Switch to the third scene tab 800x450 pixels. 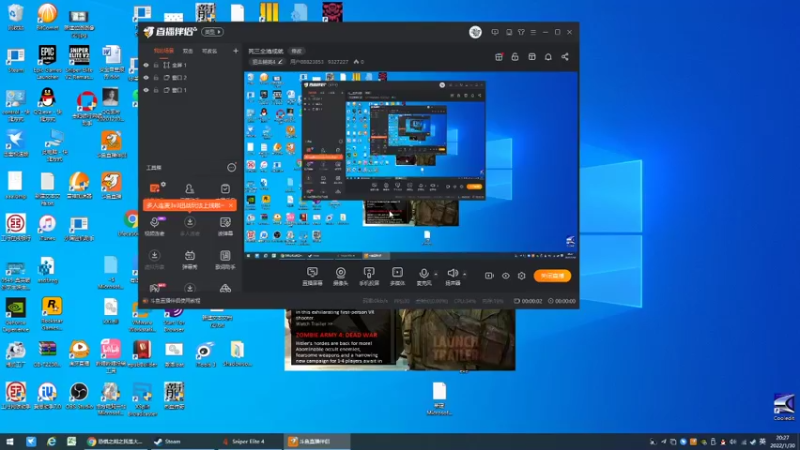(209, 51)
